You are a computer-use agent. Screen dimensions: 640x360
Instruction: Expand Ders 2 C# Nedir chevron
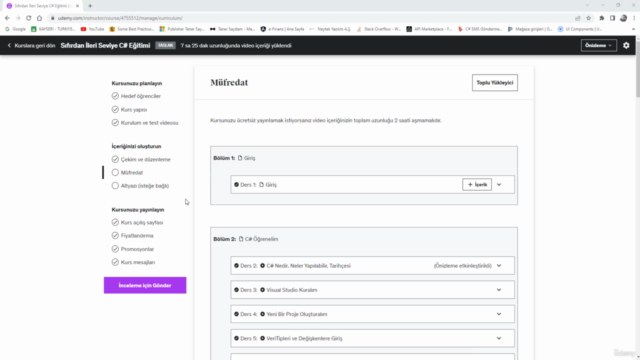point(499,266)
